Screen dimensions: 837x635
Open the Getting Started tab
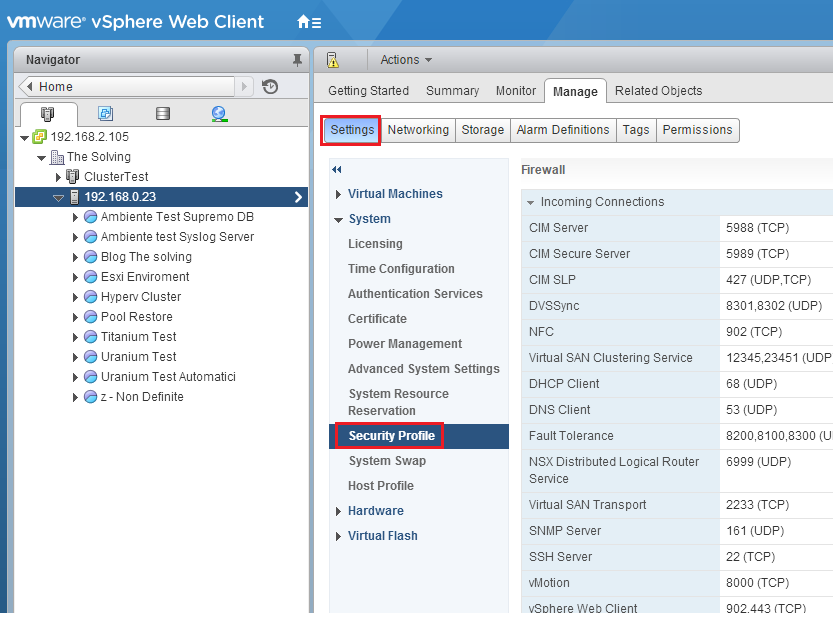click(x=368, y=91)
